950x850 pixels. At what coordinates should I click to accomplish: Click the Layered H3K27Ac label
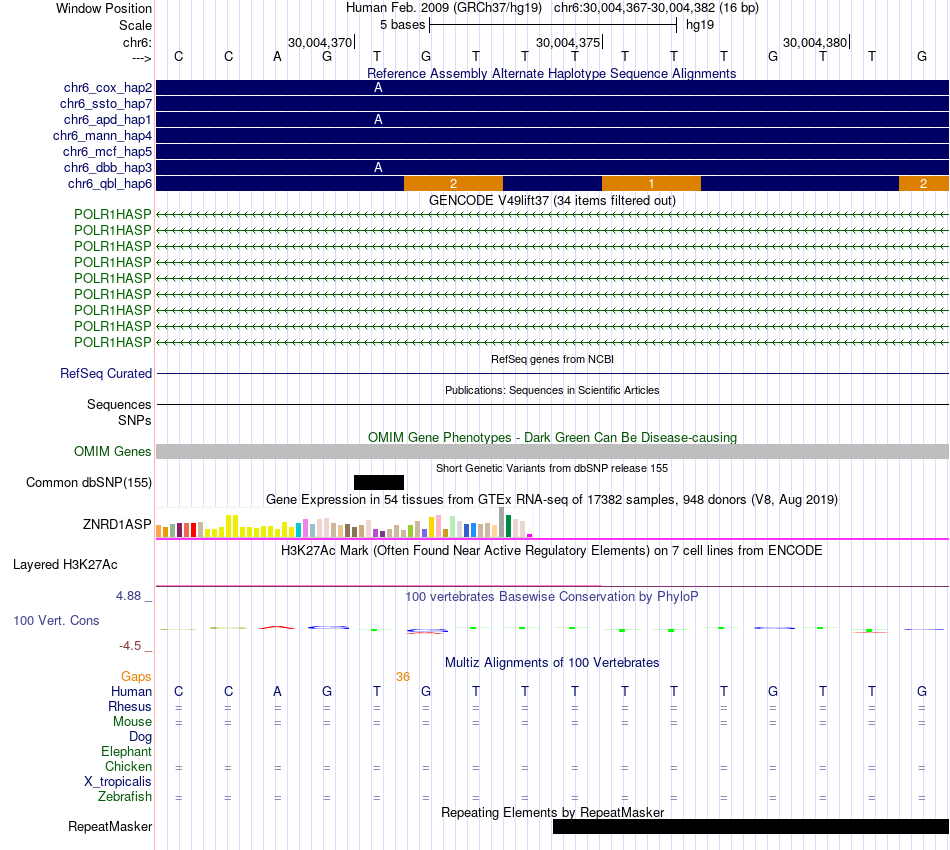coord(65,565)
